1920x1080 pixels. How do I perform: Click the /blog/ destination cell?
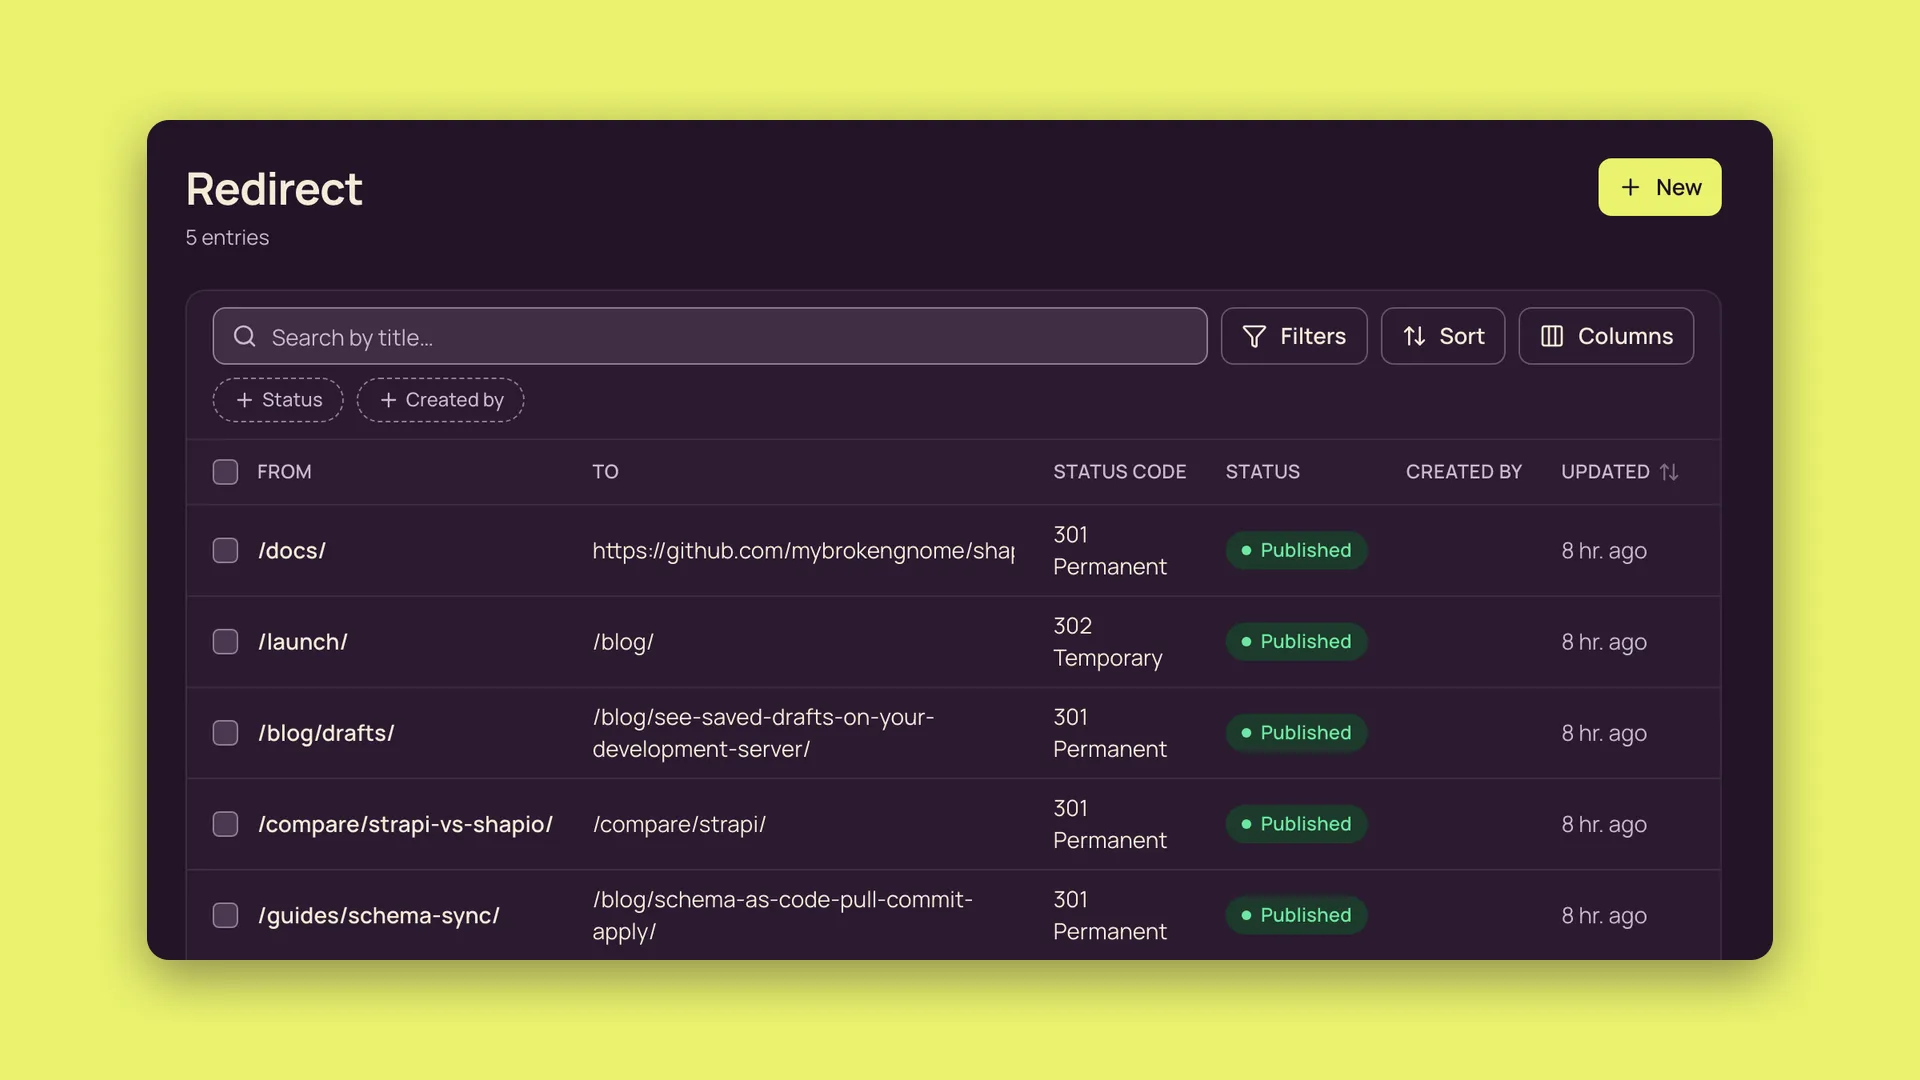pyautogui.click(x=623, y=642)
